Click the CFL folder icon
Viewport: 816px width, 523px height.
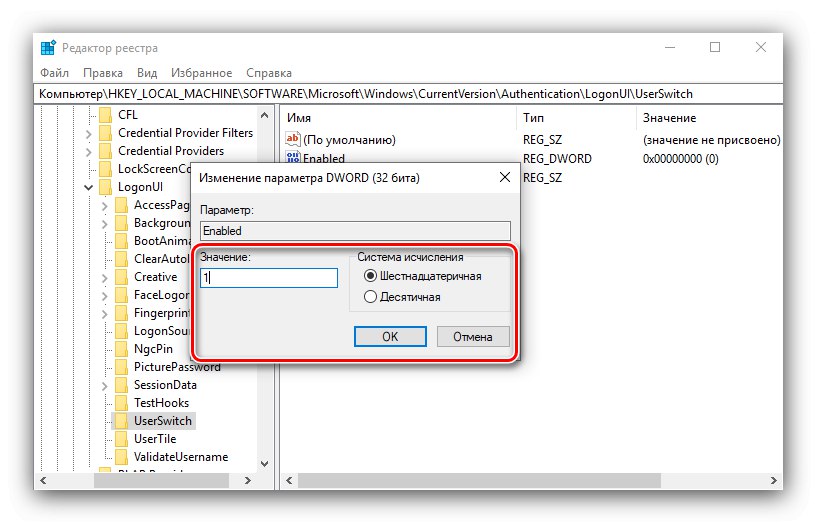(x=106, y=114)
